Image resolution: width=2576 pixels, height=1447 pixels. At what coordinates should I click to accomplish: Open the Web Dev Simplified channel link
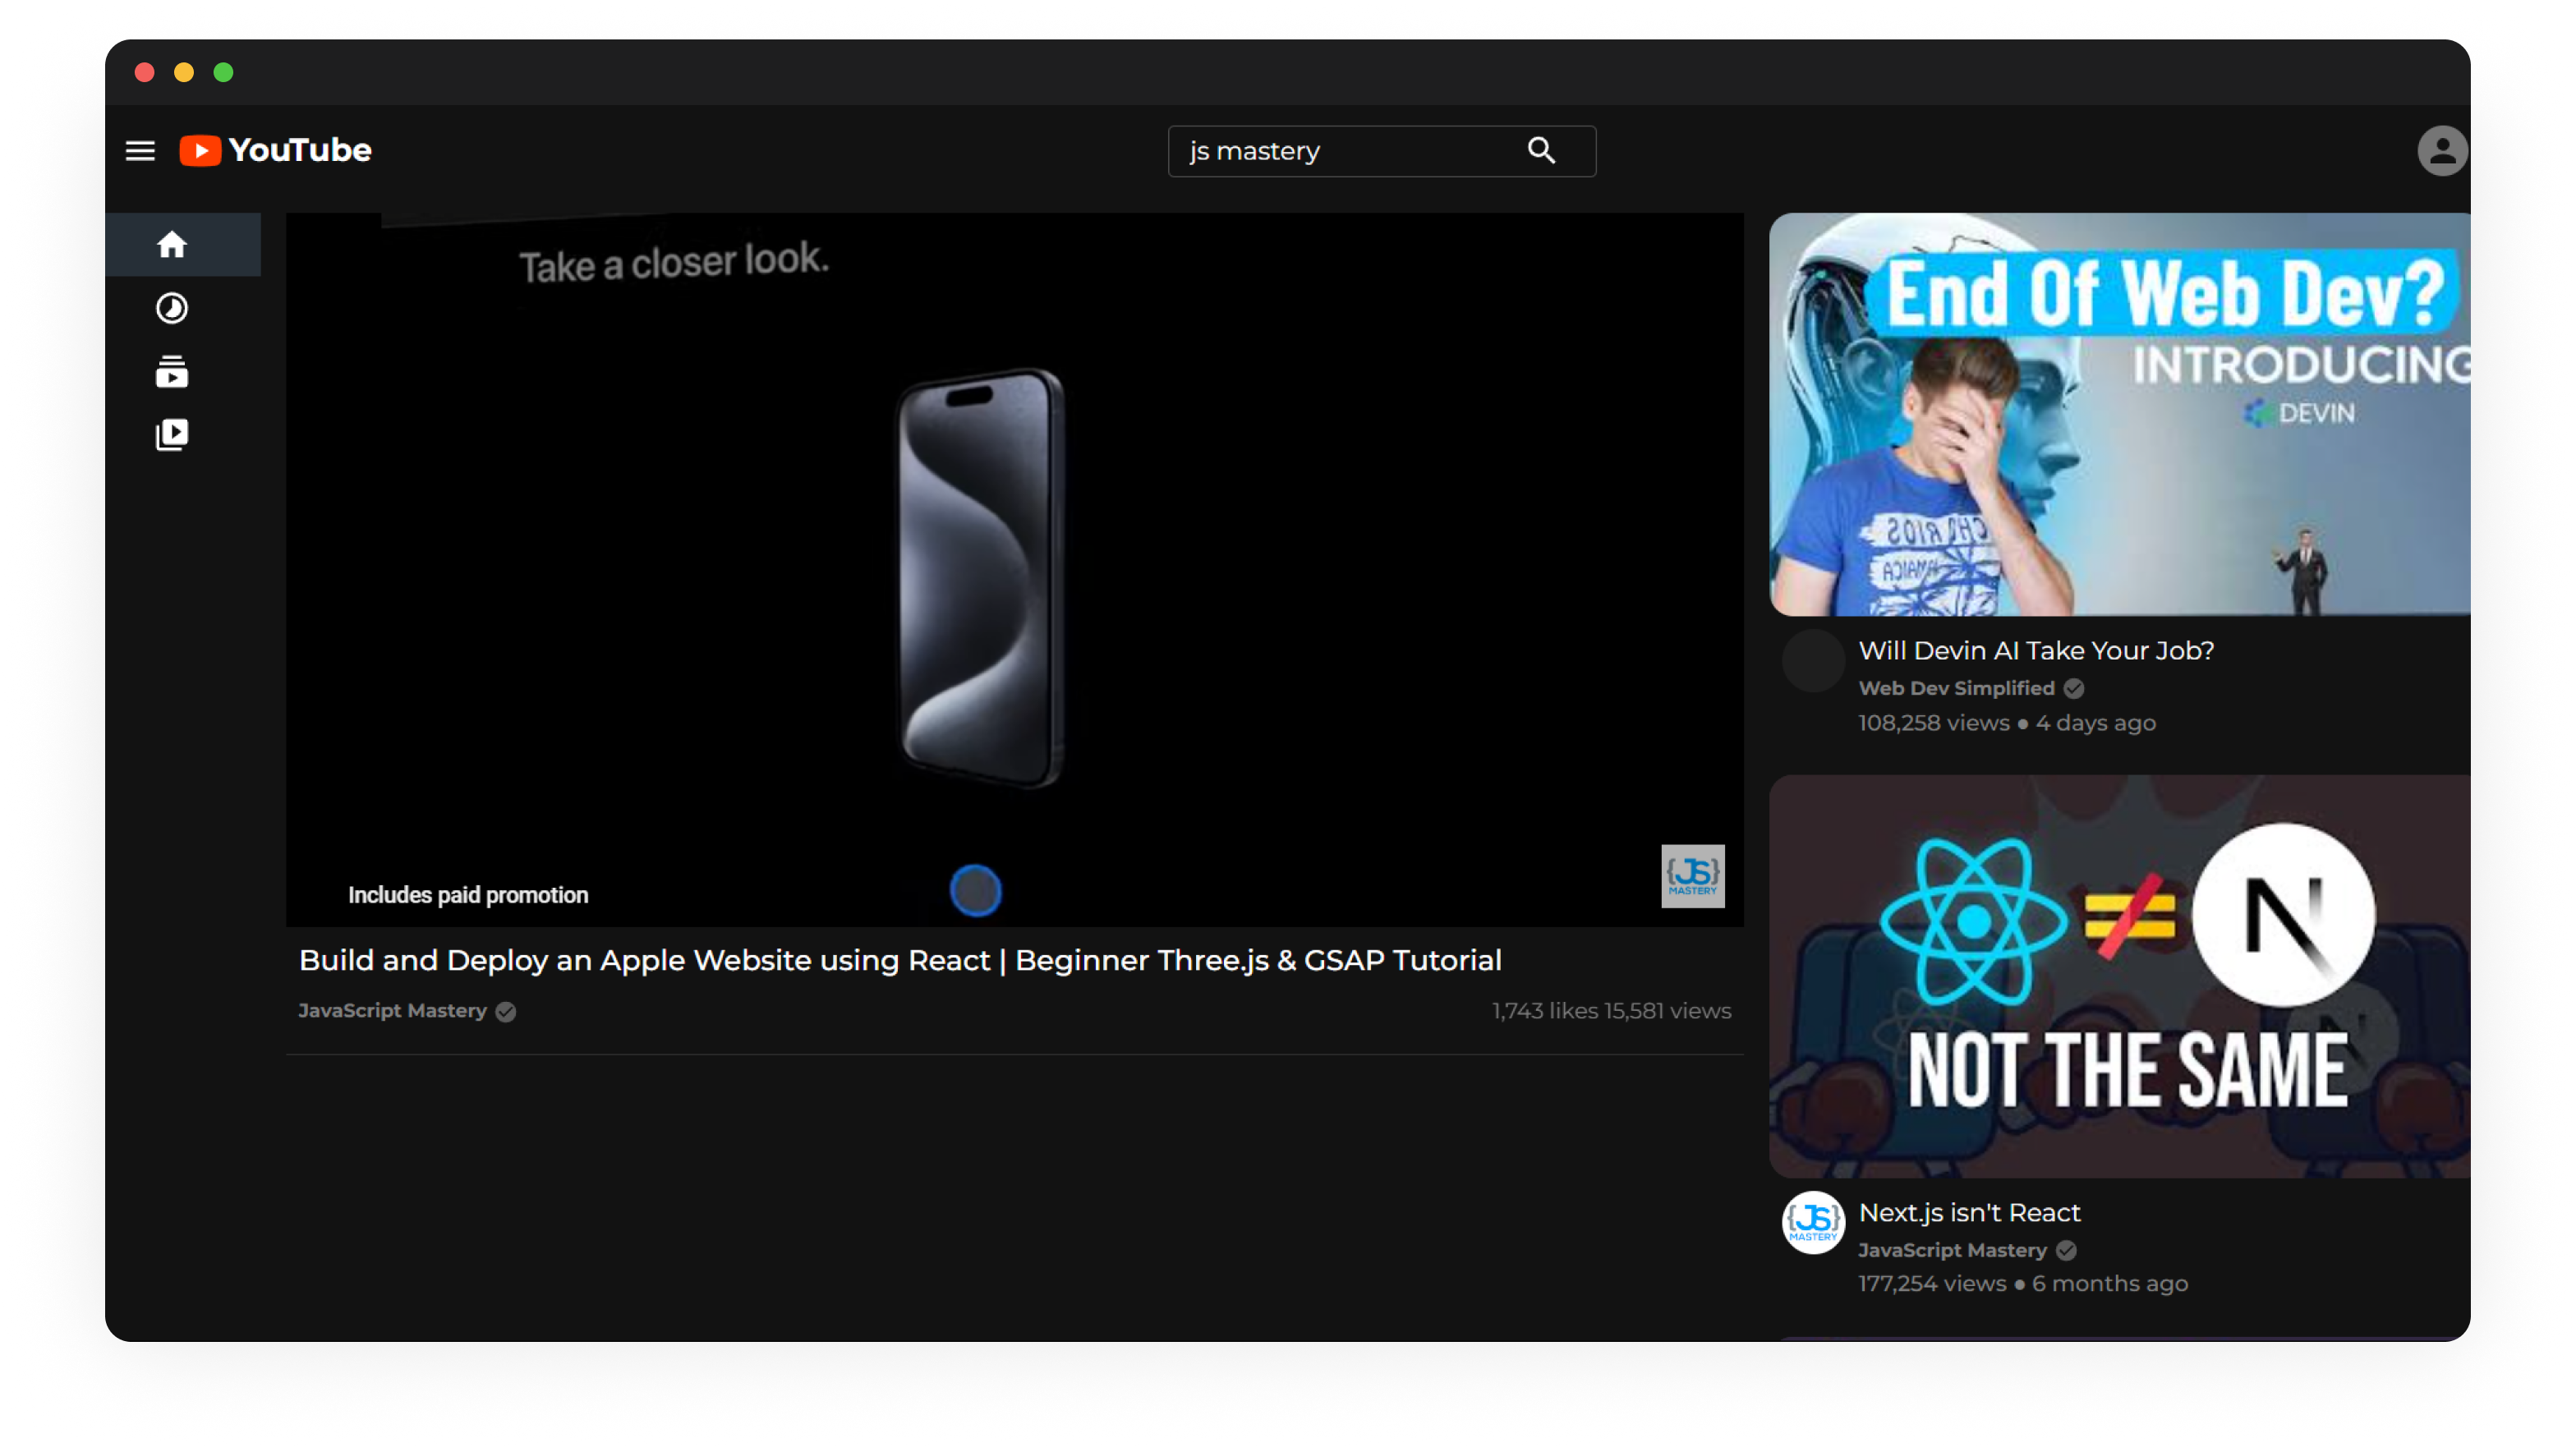(1956, 688)
